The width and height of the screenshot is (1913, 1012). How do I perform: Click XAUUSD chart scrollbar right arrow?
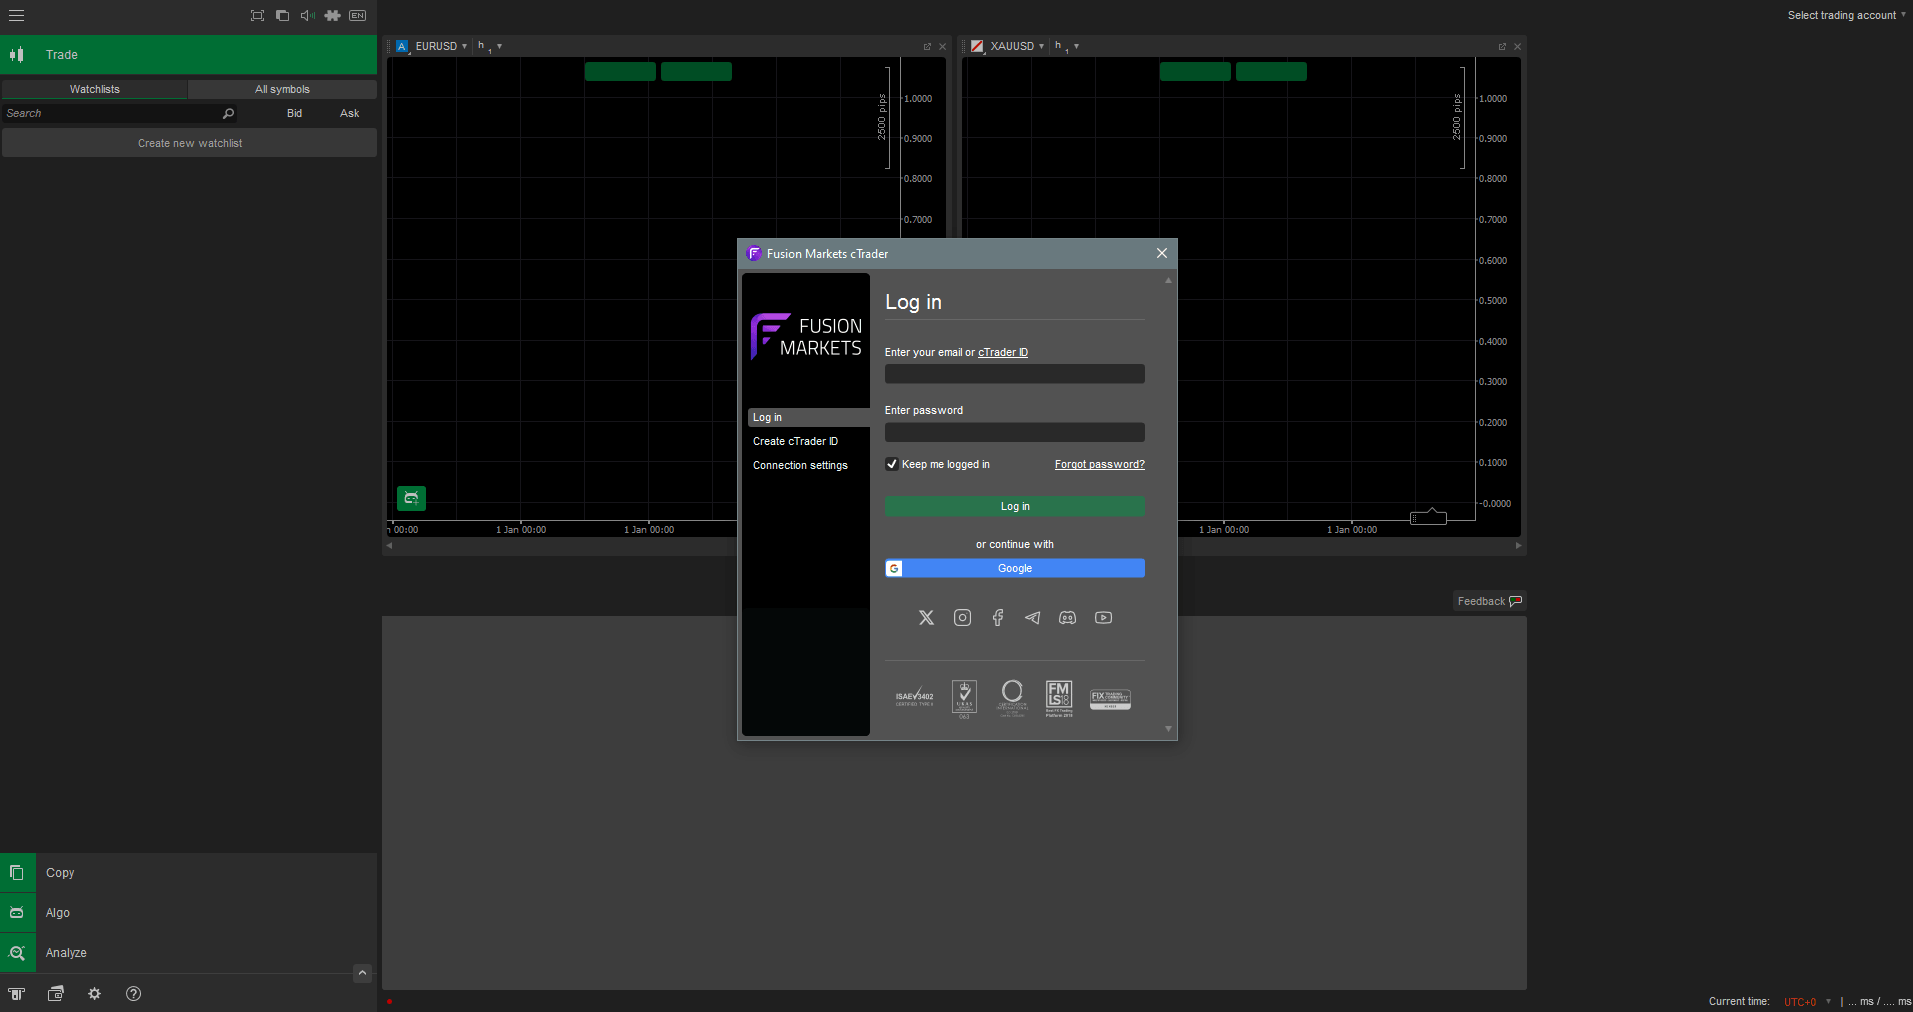1518,545
